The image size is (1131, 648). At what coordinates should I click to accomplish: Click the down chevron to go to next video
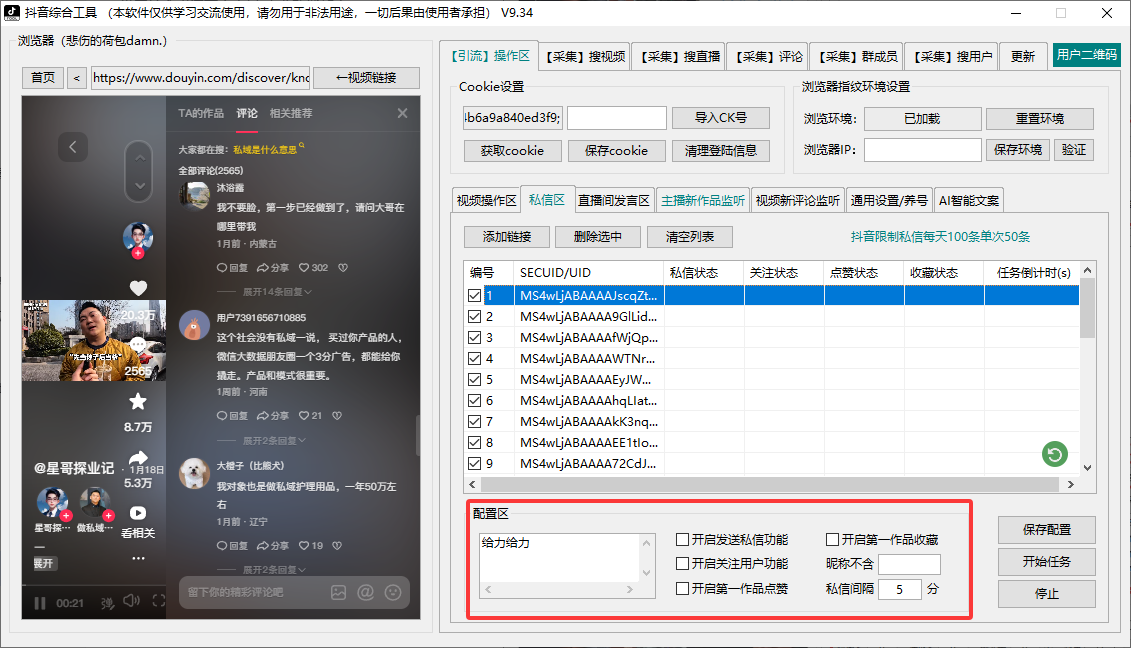(138, 187)
